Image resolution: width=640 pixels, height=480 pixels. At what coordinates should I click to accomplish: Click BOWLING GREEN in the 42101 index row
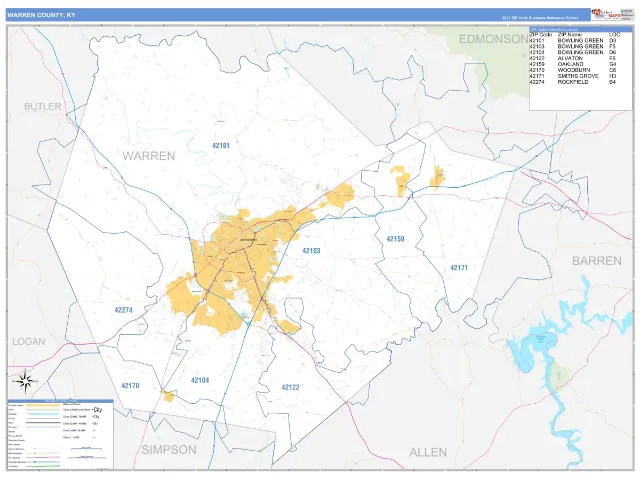[x=580, y=41]
